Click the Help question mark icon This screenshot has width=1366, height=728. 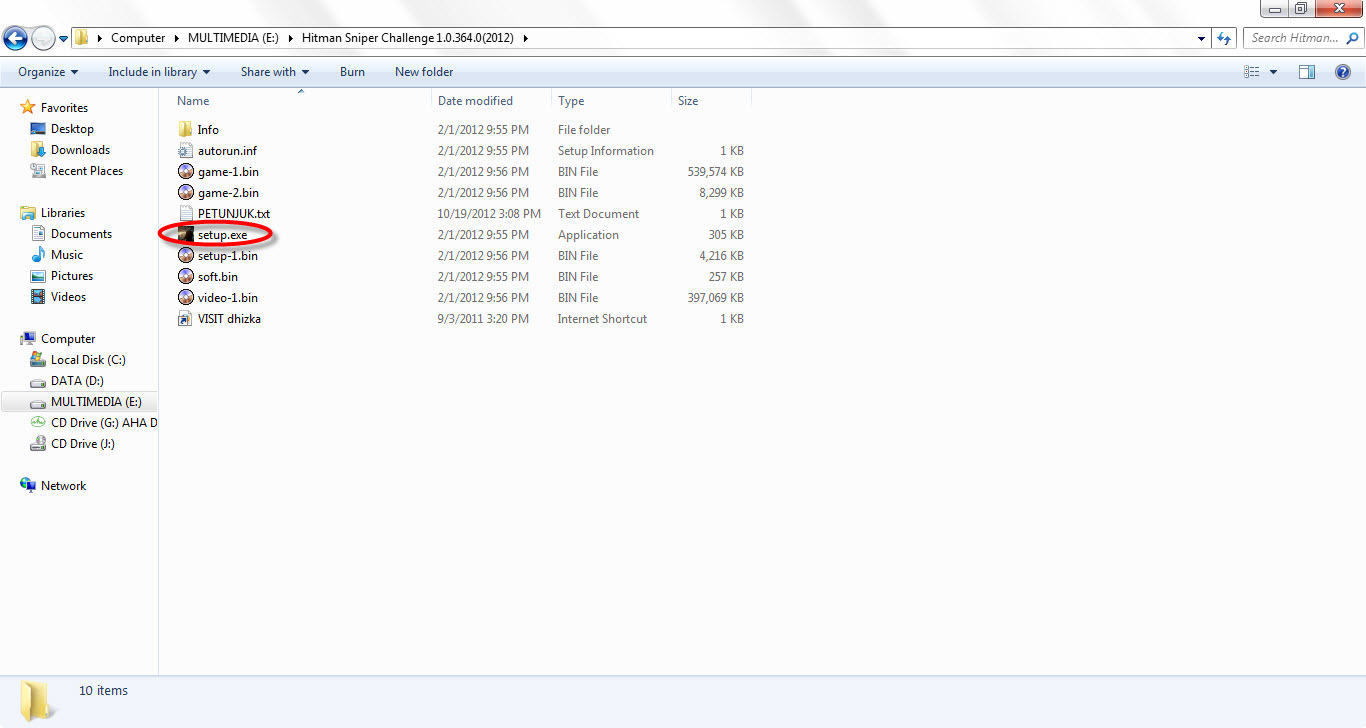pos(1343,72)
